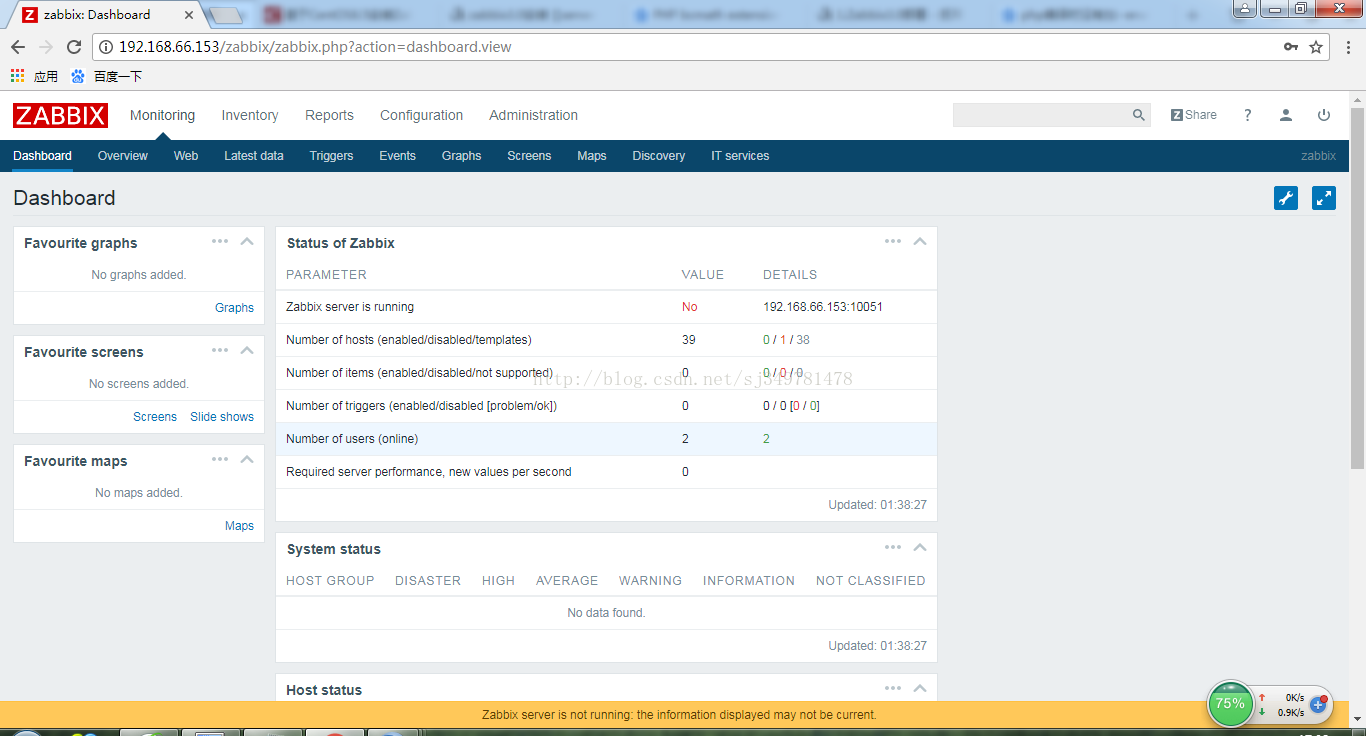Open Status of Zabbix menu dots

893,241
